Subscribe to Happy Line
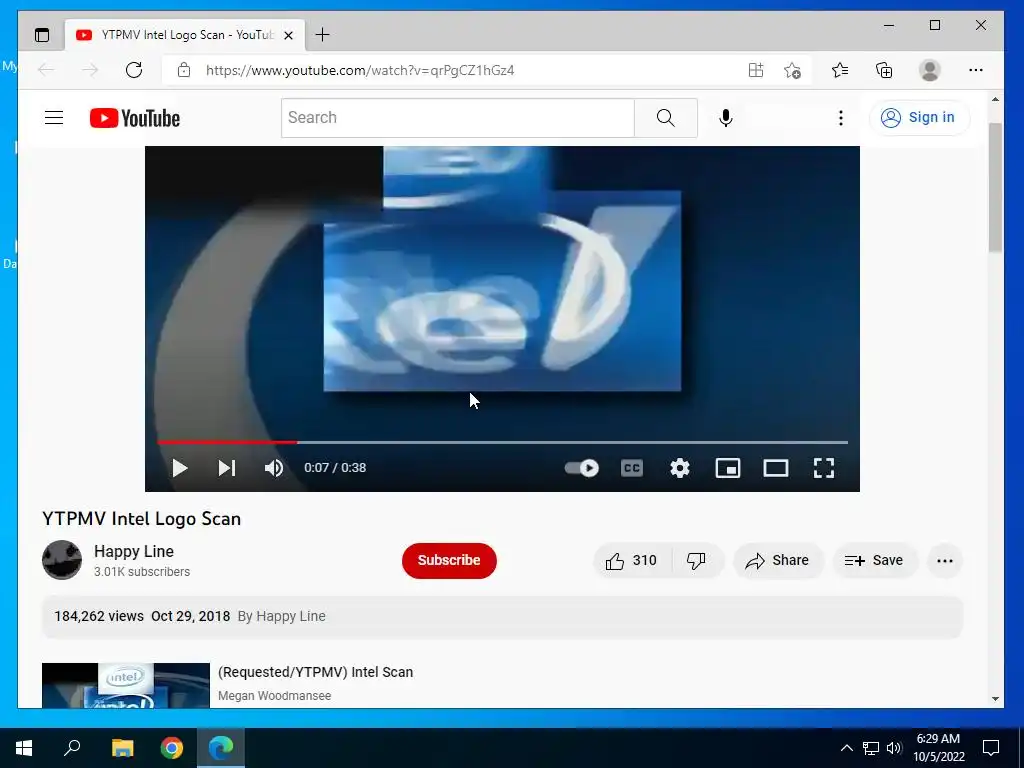 click(449, 560)
